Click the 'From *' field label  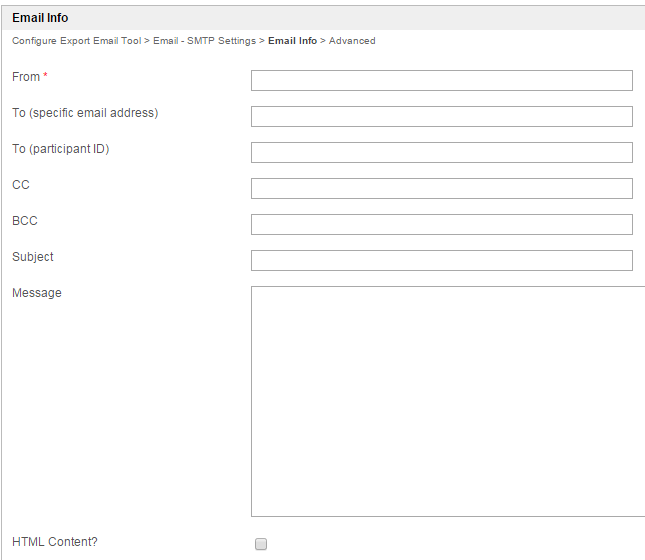pos(30,77)
